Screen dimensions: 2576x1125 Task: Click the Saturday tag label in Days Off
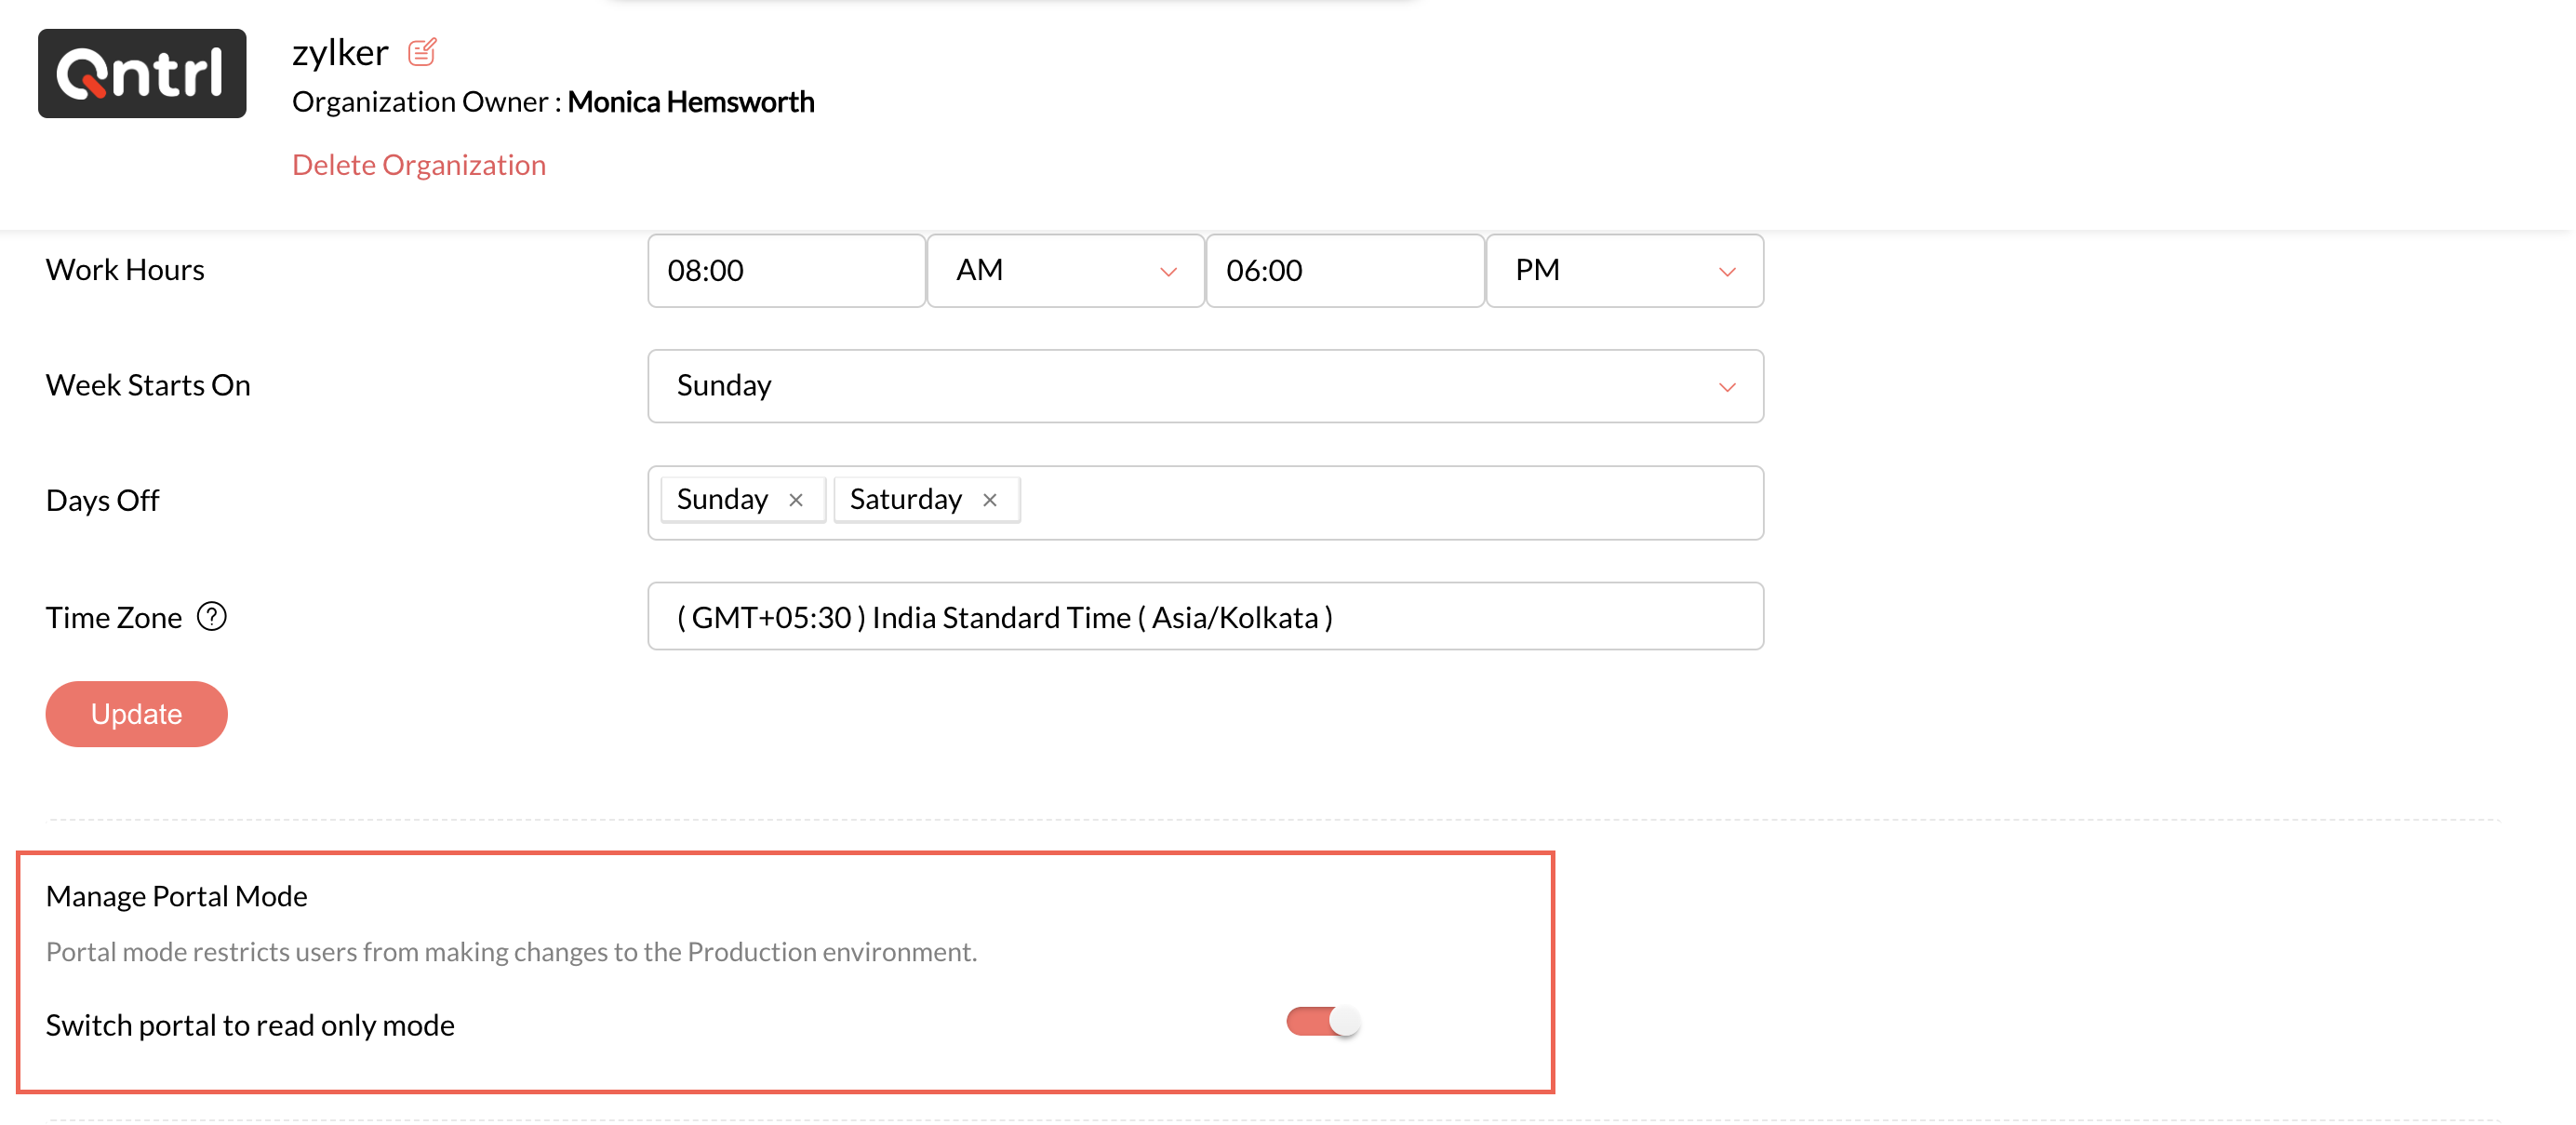tap(905, 499)
